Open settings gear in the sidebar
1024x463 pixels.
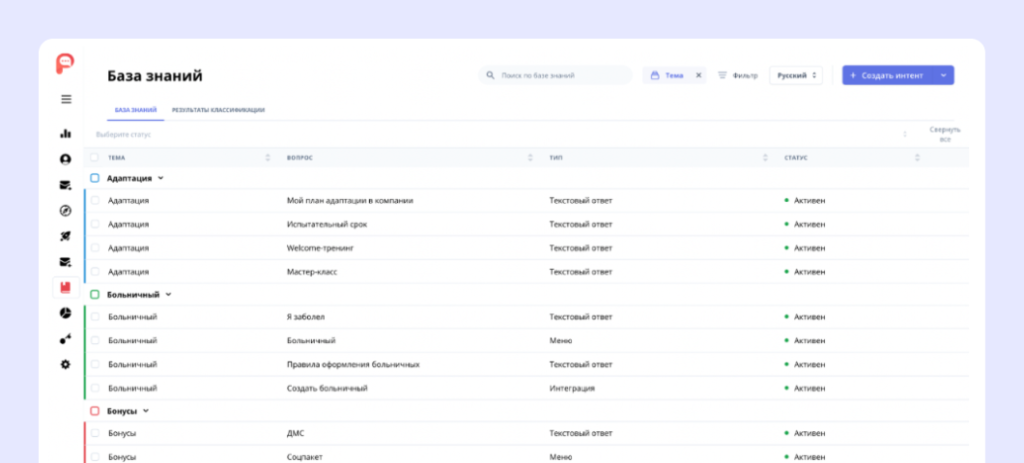tap(66, 364)
